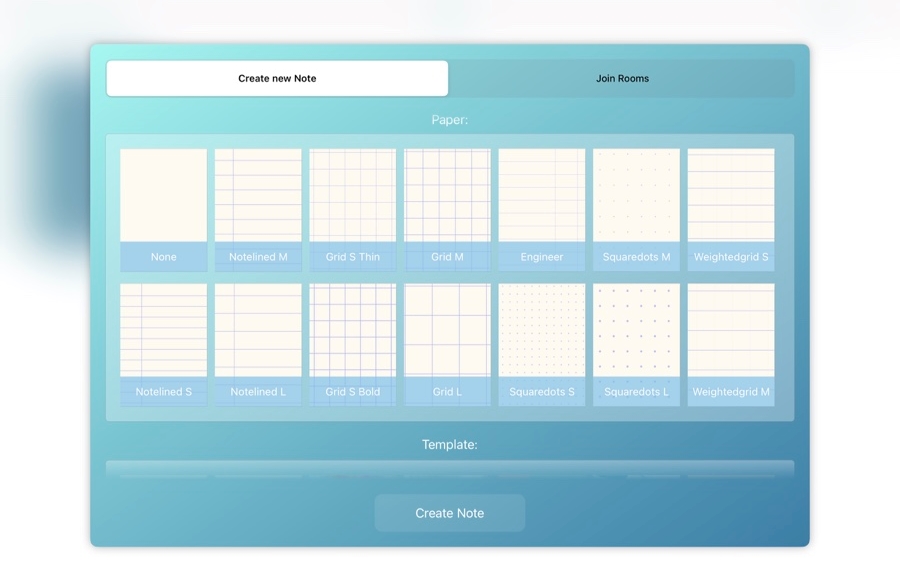The image size is (900, 562).
Task: Pick the Weightedgrid S paper
Action: [731, 210]
